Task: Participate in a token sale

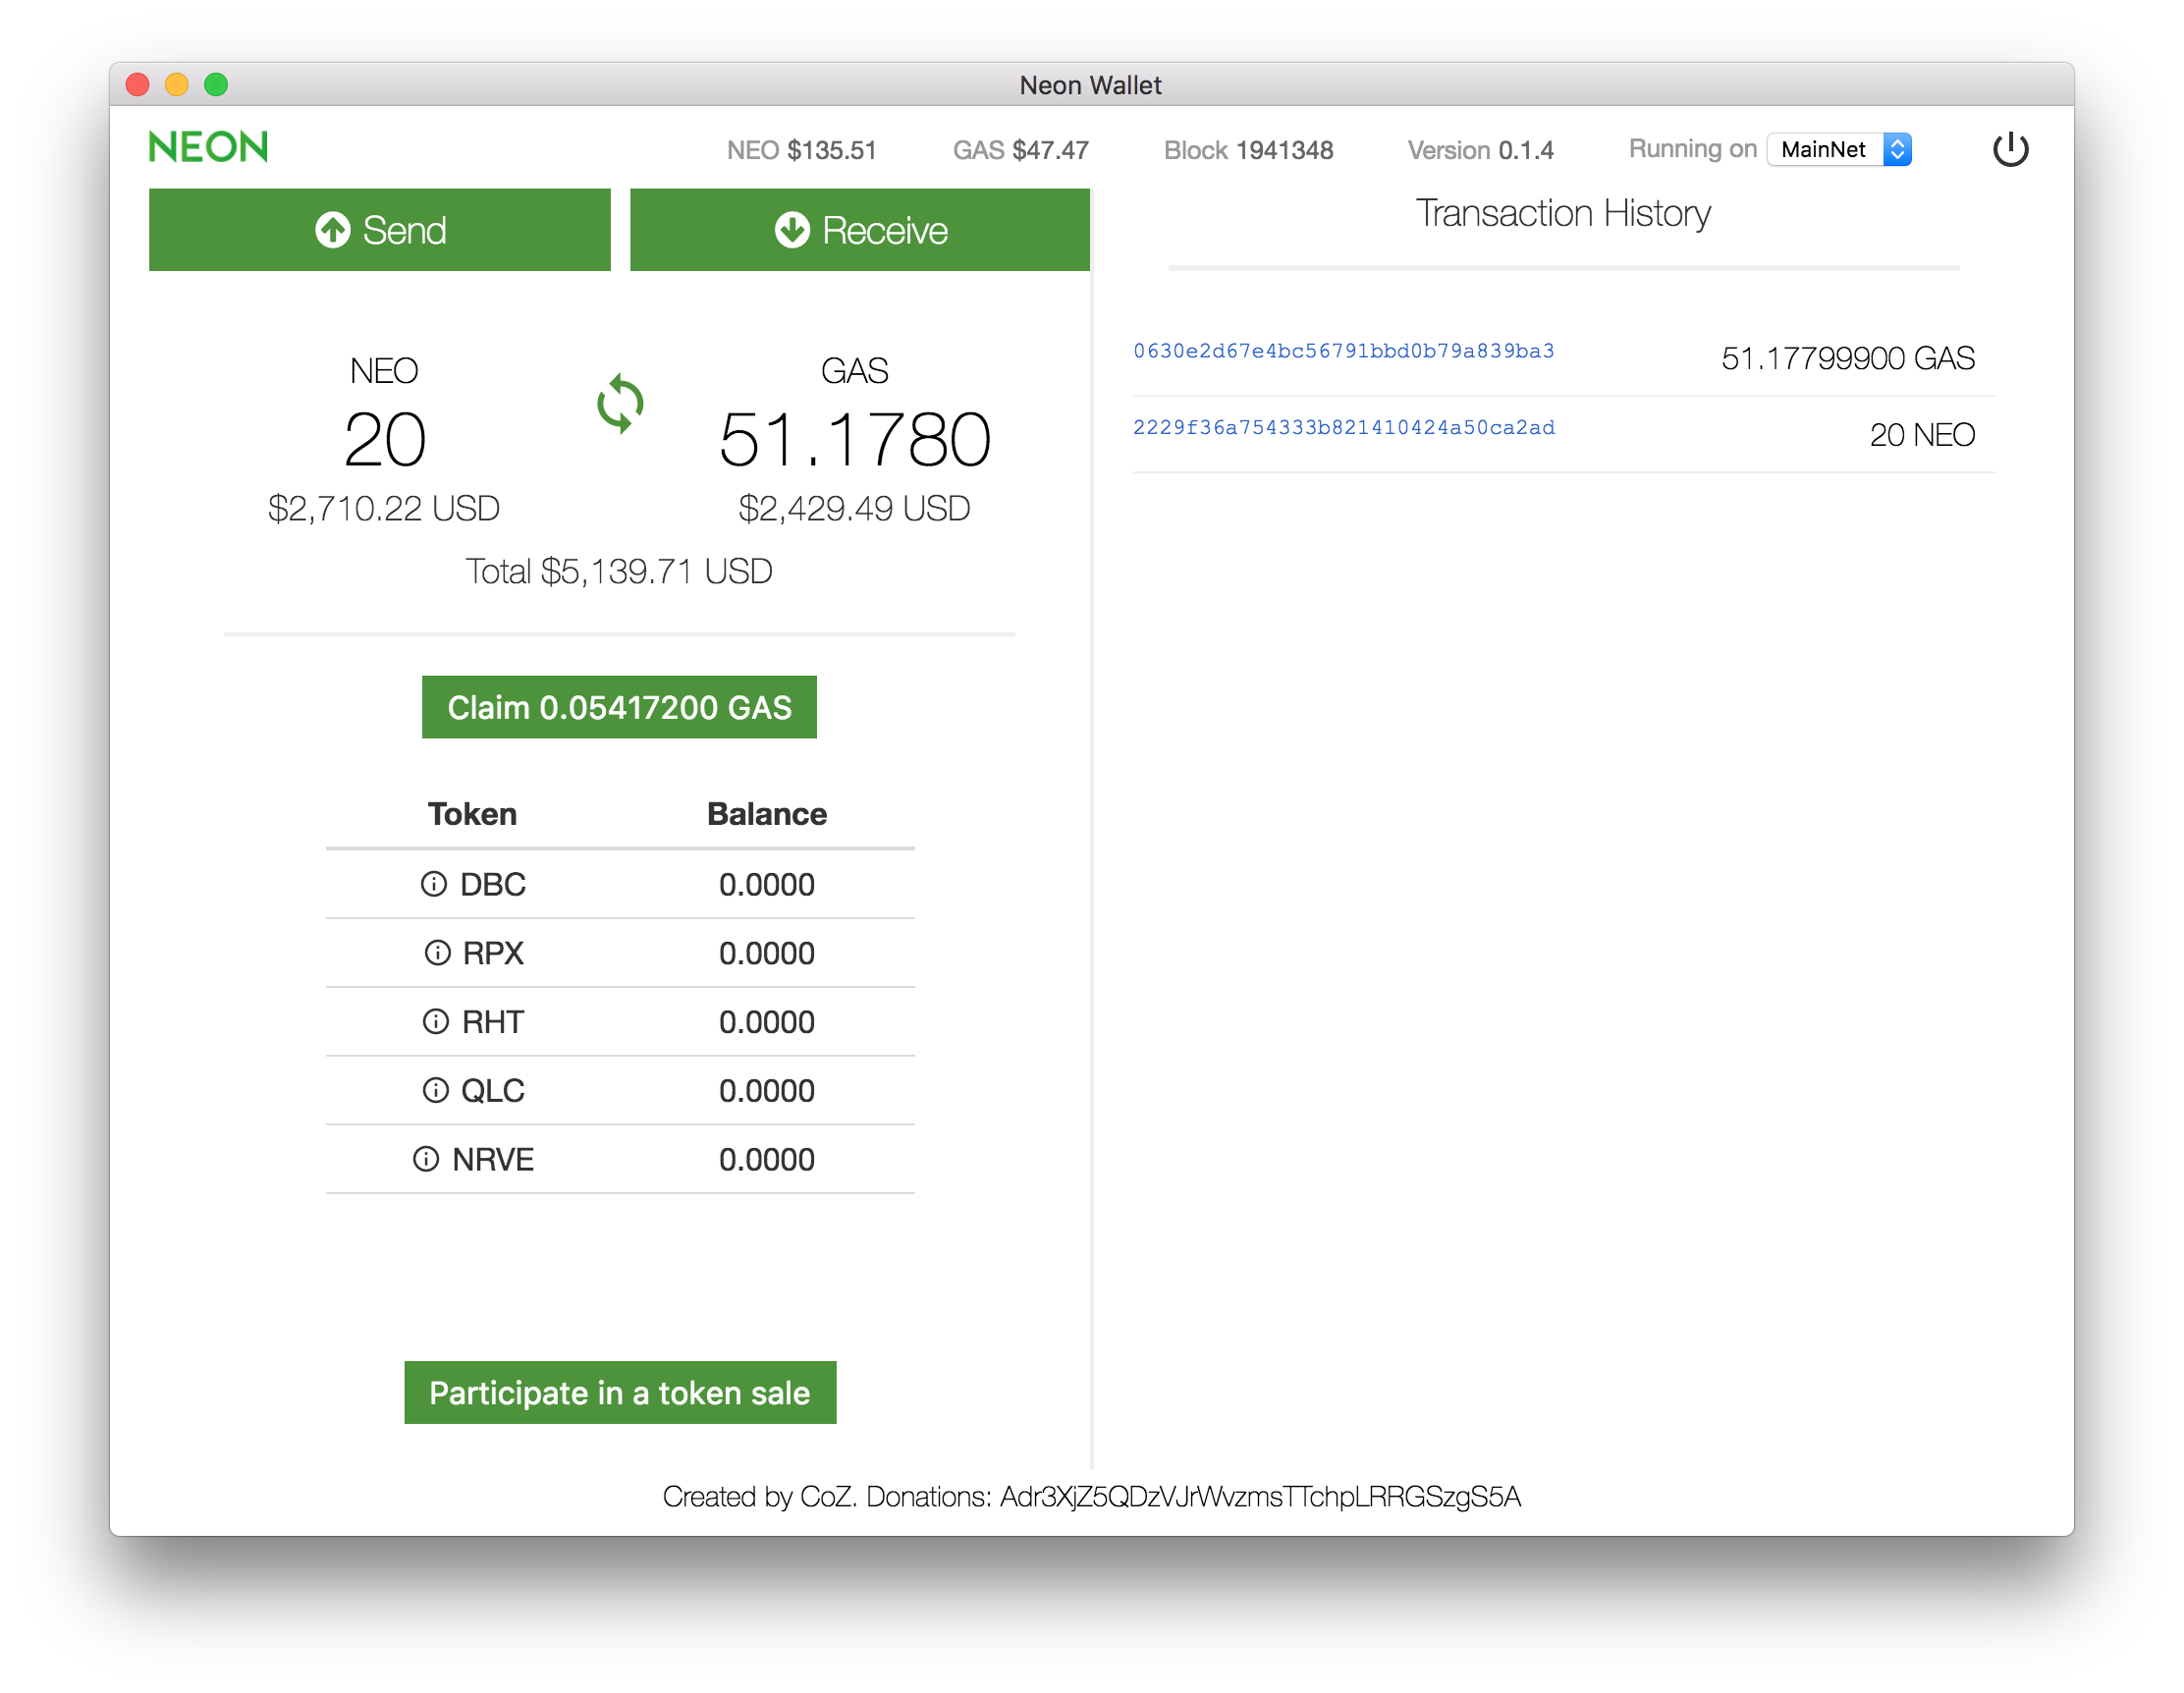Action: pos(619,1392)
